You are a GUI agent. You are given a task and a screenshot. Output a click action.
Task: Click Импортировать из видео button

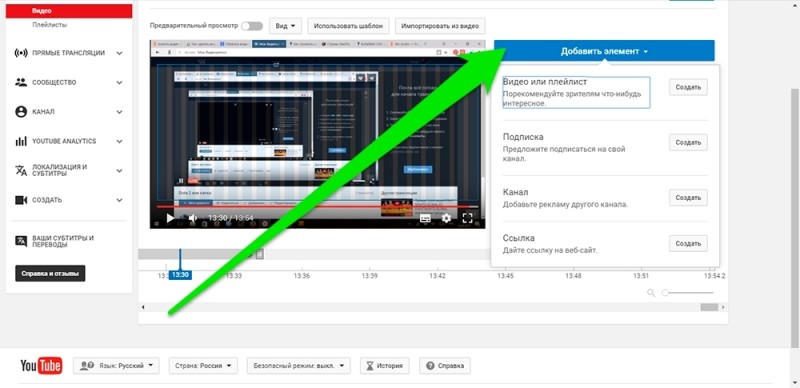click(440, 26)
